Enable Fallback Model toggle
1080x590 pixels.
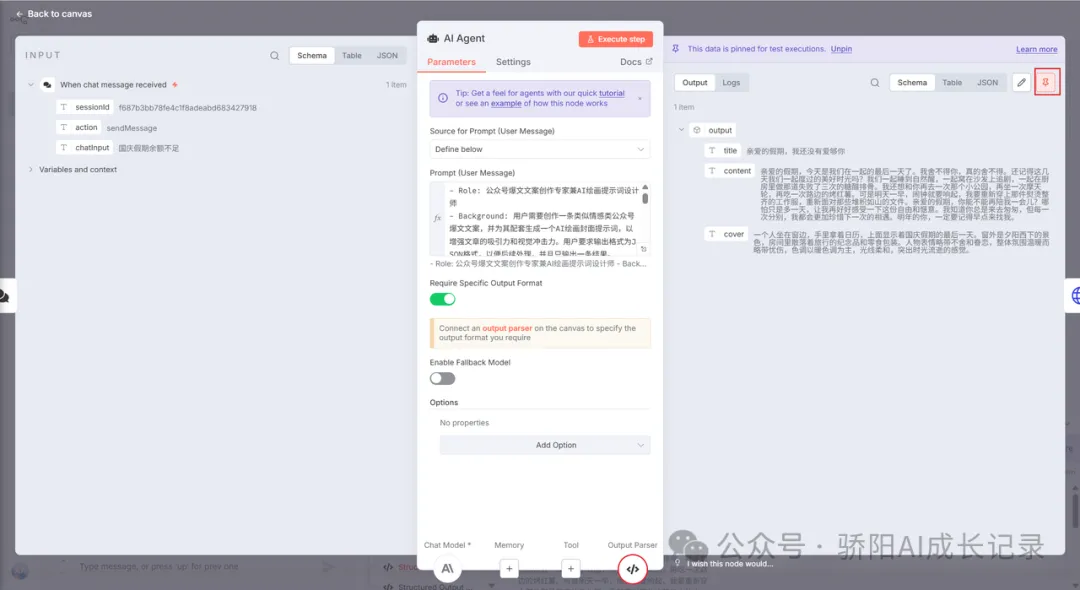442,379
